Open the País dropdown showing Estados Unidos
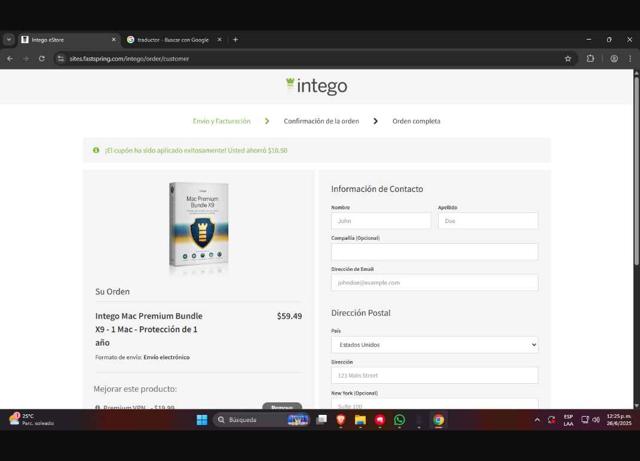Screen dimensions: 640x461 (435, 345)
